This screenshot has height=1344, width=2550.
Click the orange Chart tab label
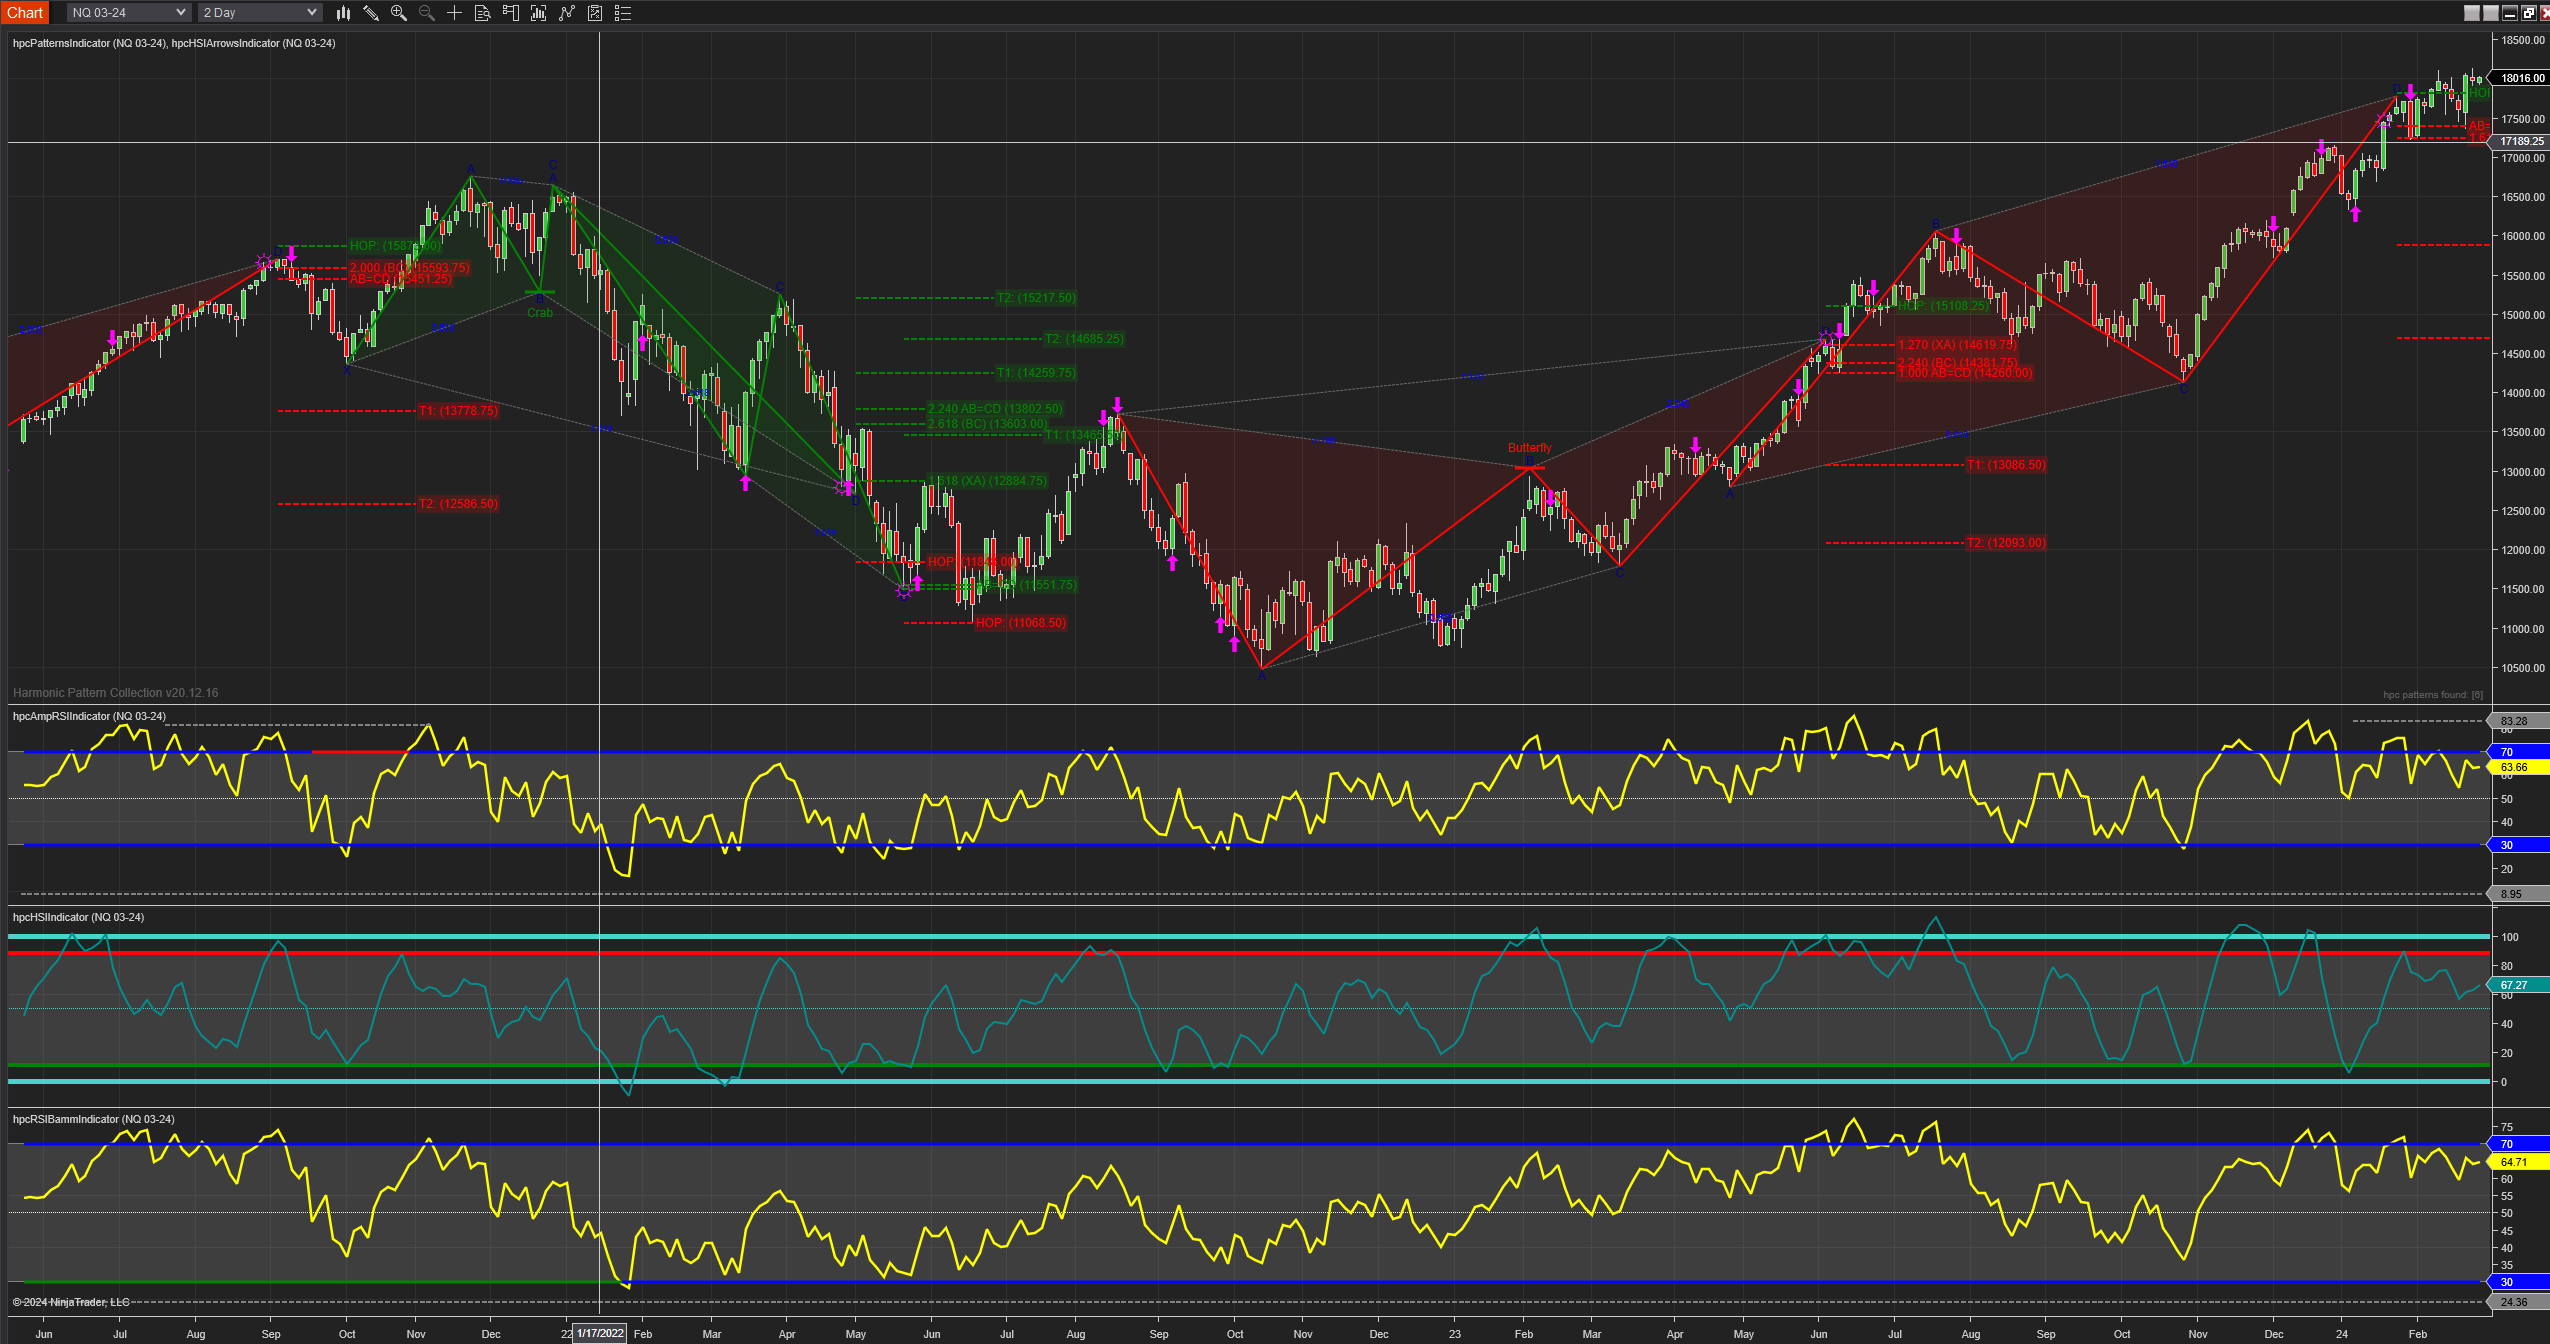pyautogui.click(x=25, y=13)
